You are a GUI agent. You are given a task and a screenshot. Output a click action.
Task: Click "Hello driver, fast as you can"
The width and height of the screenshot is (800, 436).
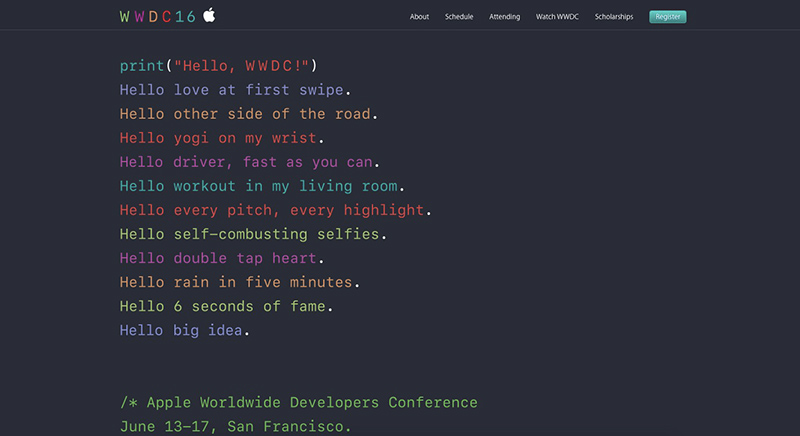248,162
